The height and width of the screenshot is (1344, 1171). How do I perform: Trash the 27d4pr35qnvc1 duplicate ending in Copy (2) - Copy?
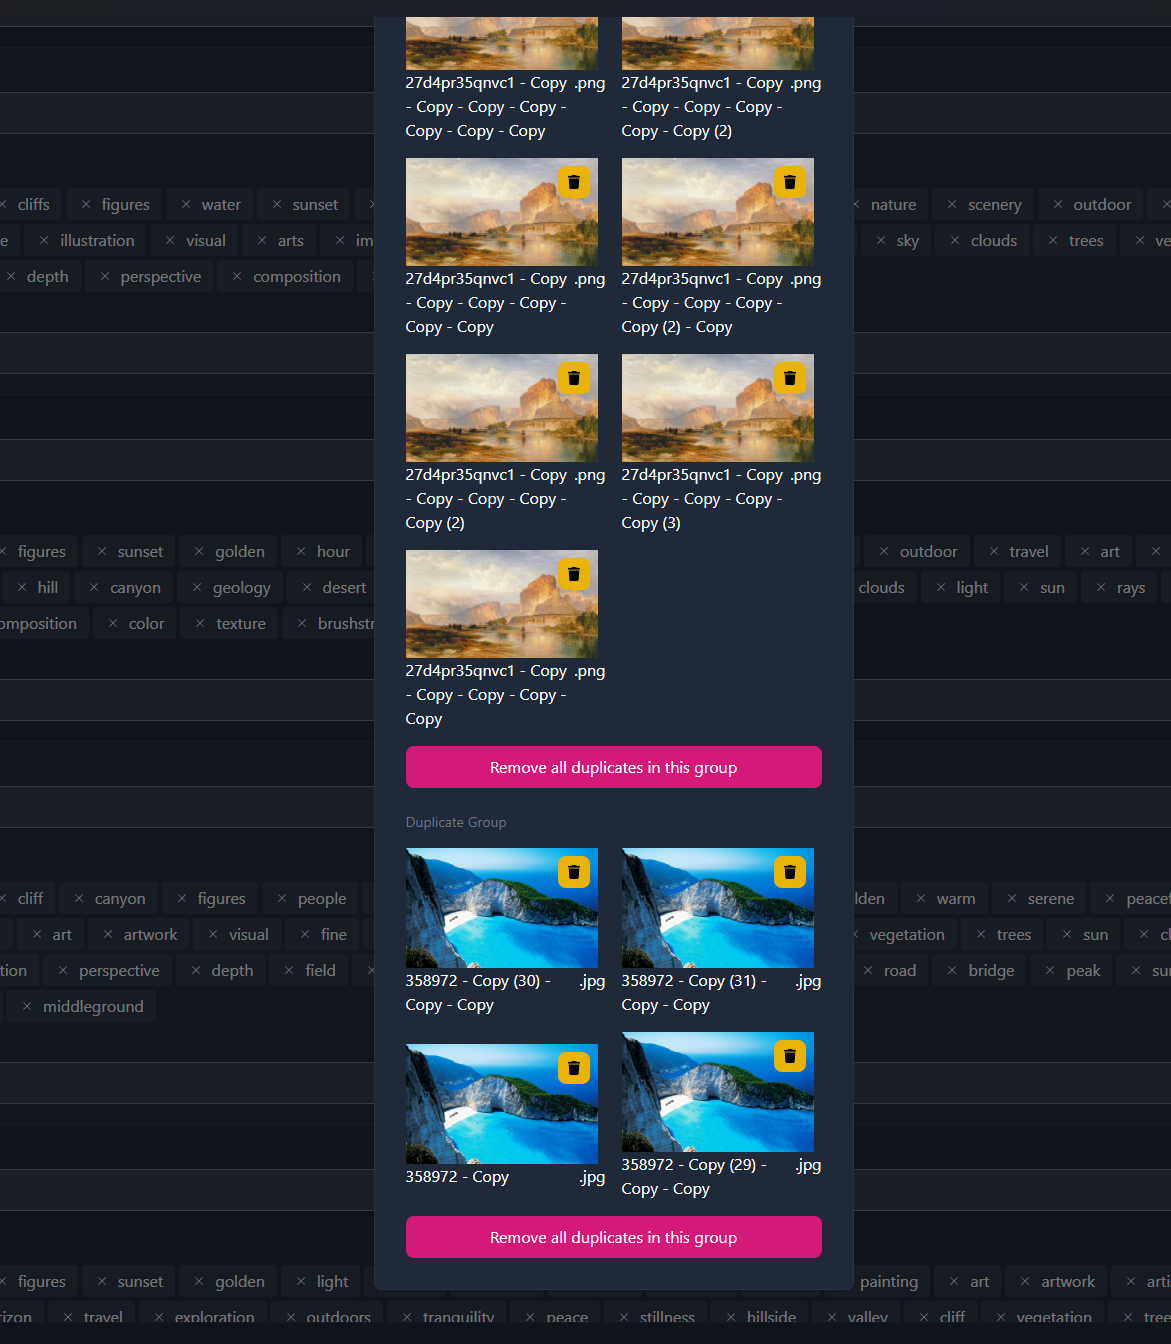click(x=790, y=182)
